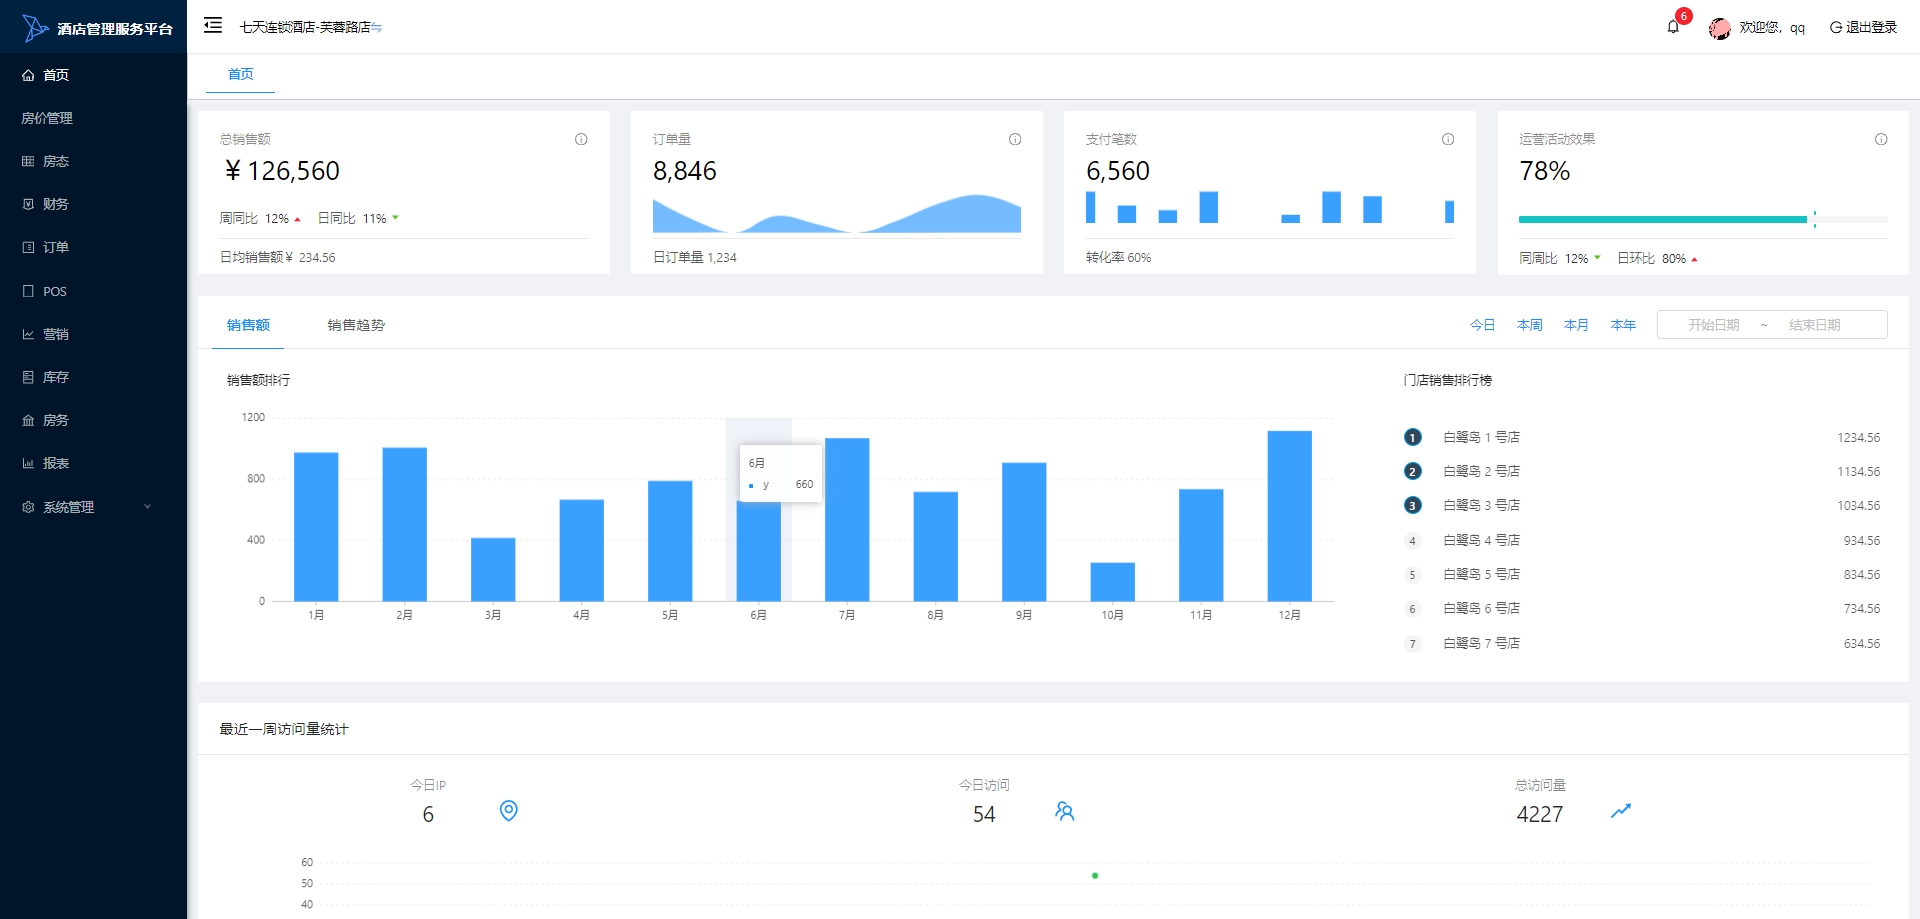1920x919 pixels.
Task: Click info icon on 支付笔数 card
Action: point(1448,140)
